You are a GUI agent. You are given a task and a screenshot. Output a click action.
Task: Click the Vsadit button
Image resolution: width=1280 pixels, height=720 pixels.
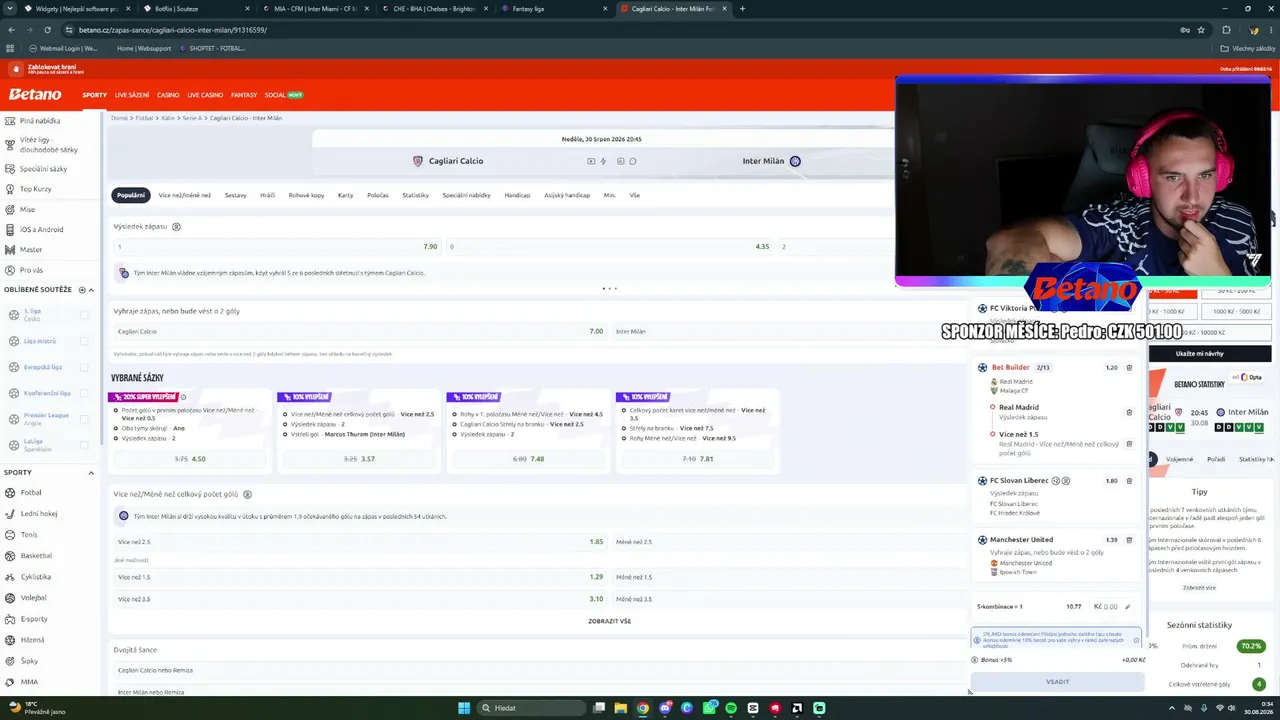click(1057, 682)
